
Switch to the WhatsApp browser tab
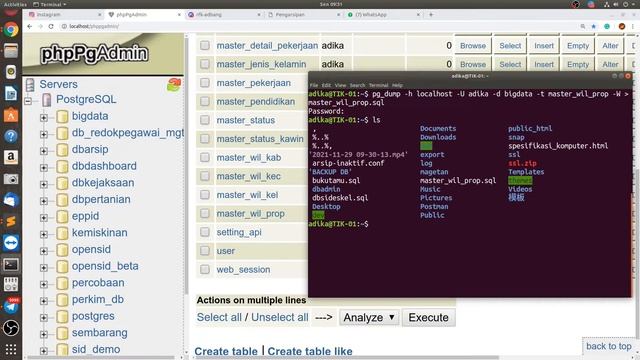(x=384, y=14)
